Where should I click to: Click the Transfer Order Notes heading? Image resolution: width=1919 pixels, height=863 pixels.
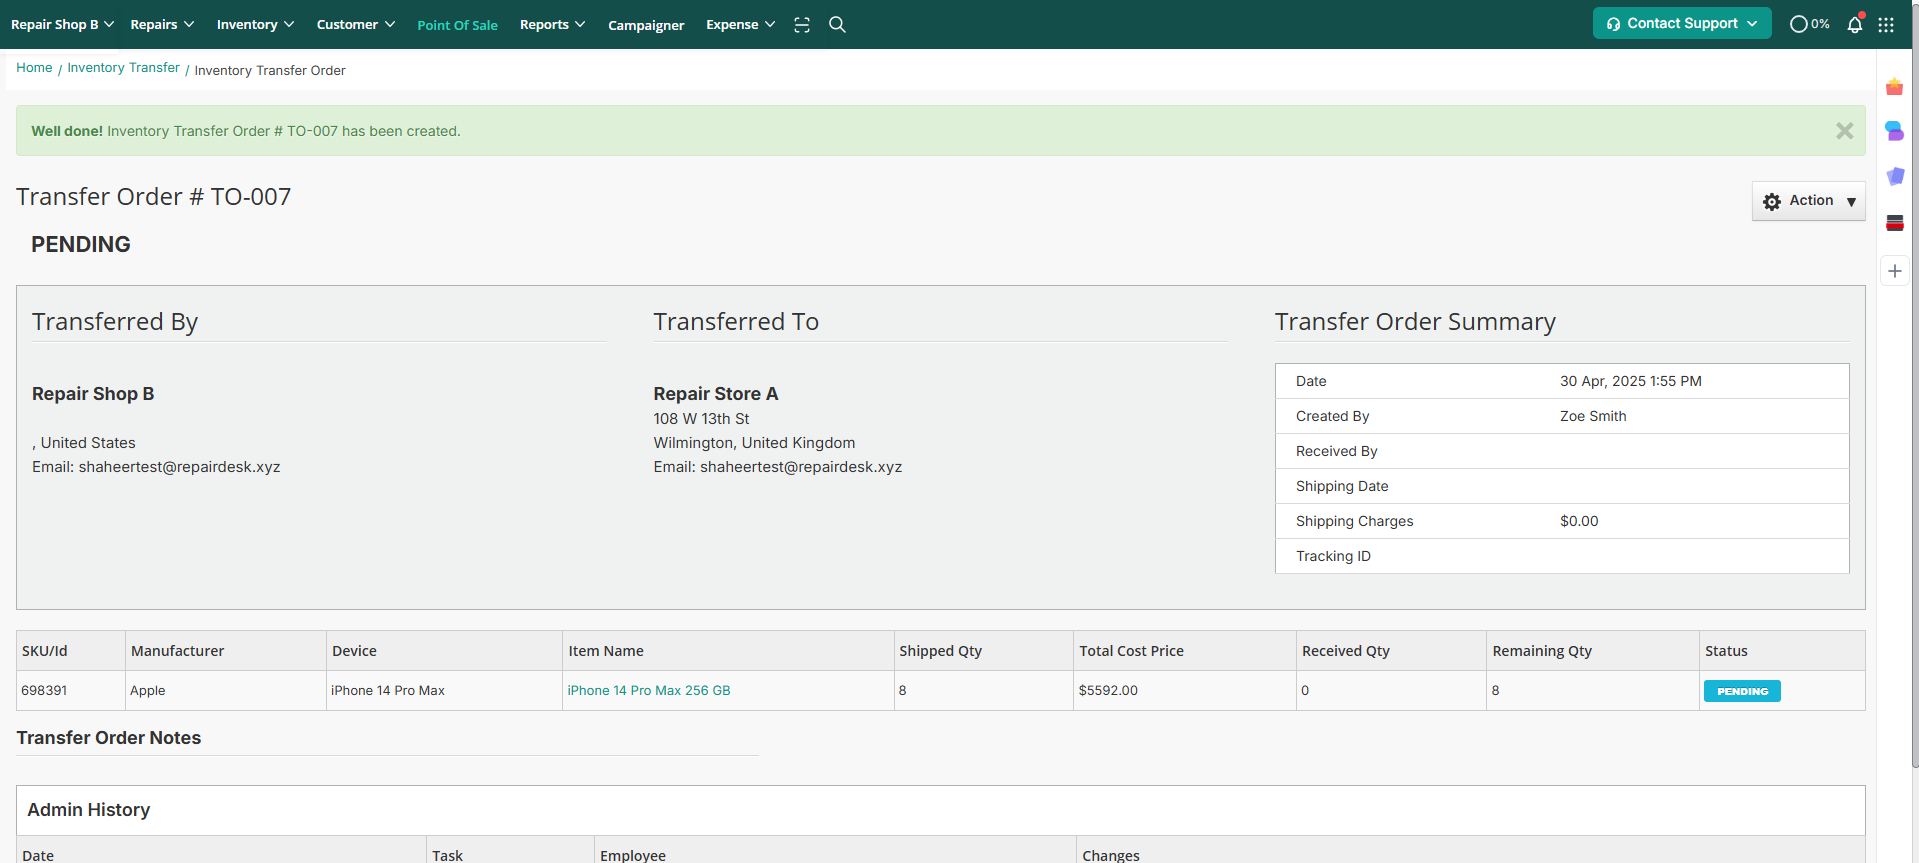tap(109, 738)
